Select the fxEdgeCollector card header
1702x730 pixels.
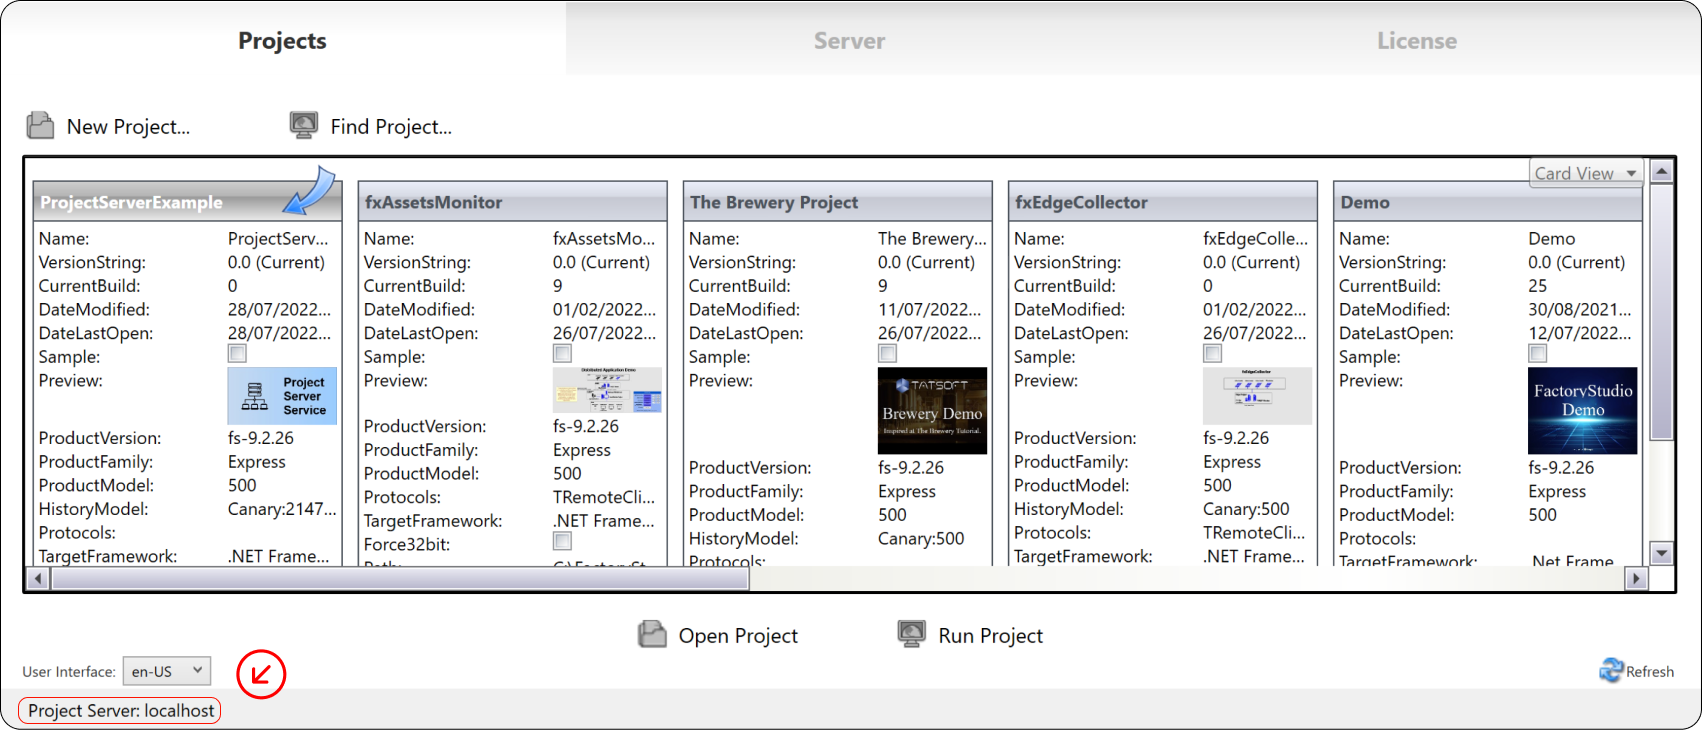(x=1162, y=202)
